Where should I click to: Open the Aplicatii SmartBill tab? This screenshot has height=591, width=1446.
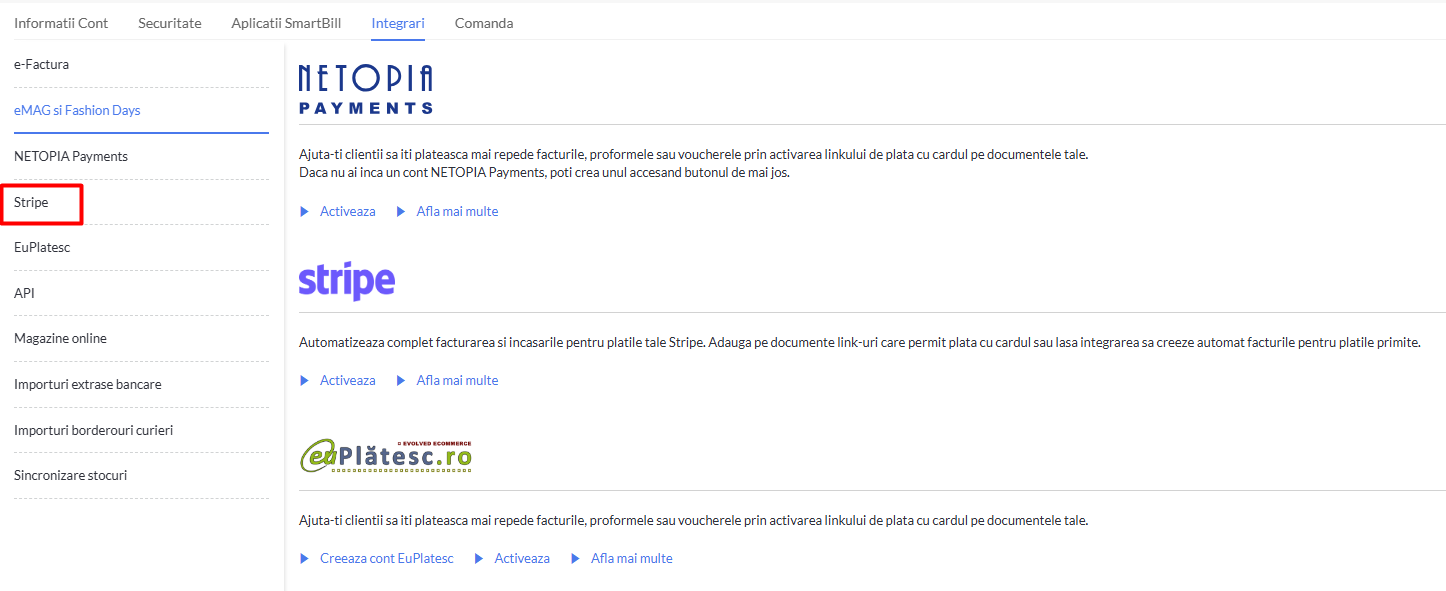pos(286,23)
